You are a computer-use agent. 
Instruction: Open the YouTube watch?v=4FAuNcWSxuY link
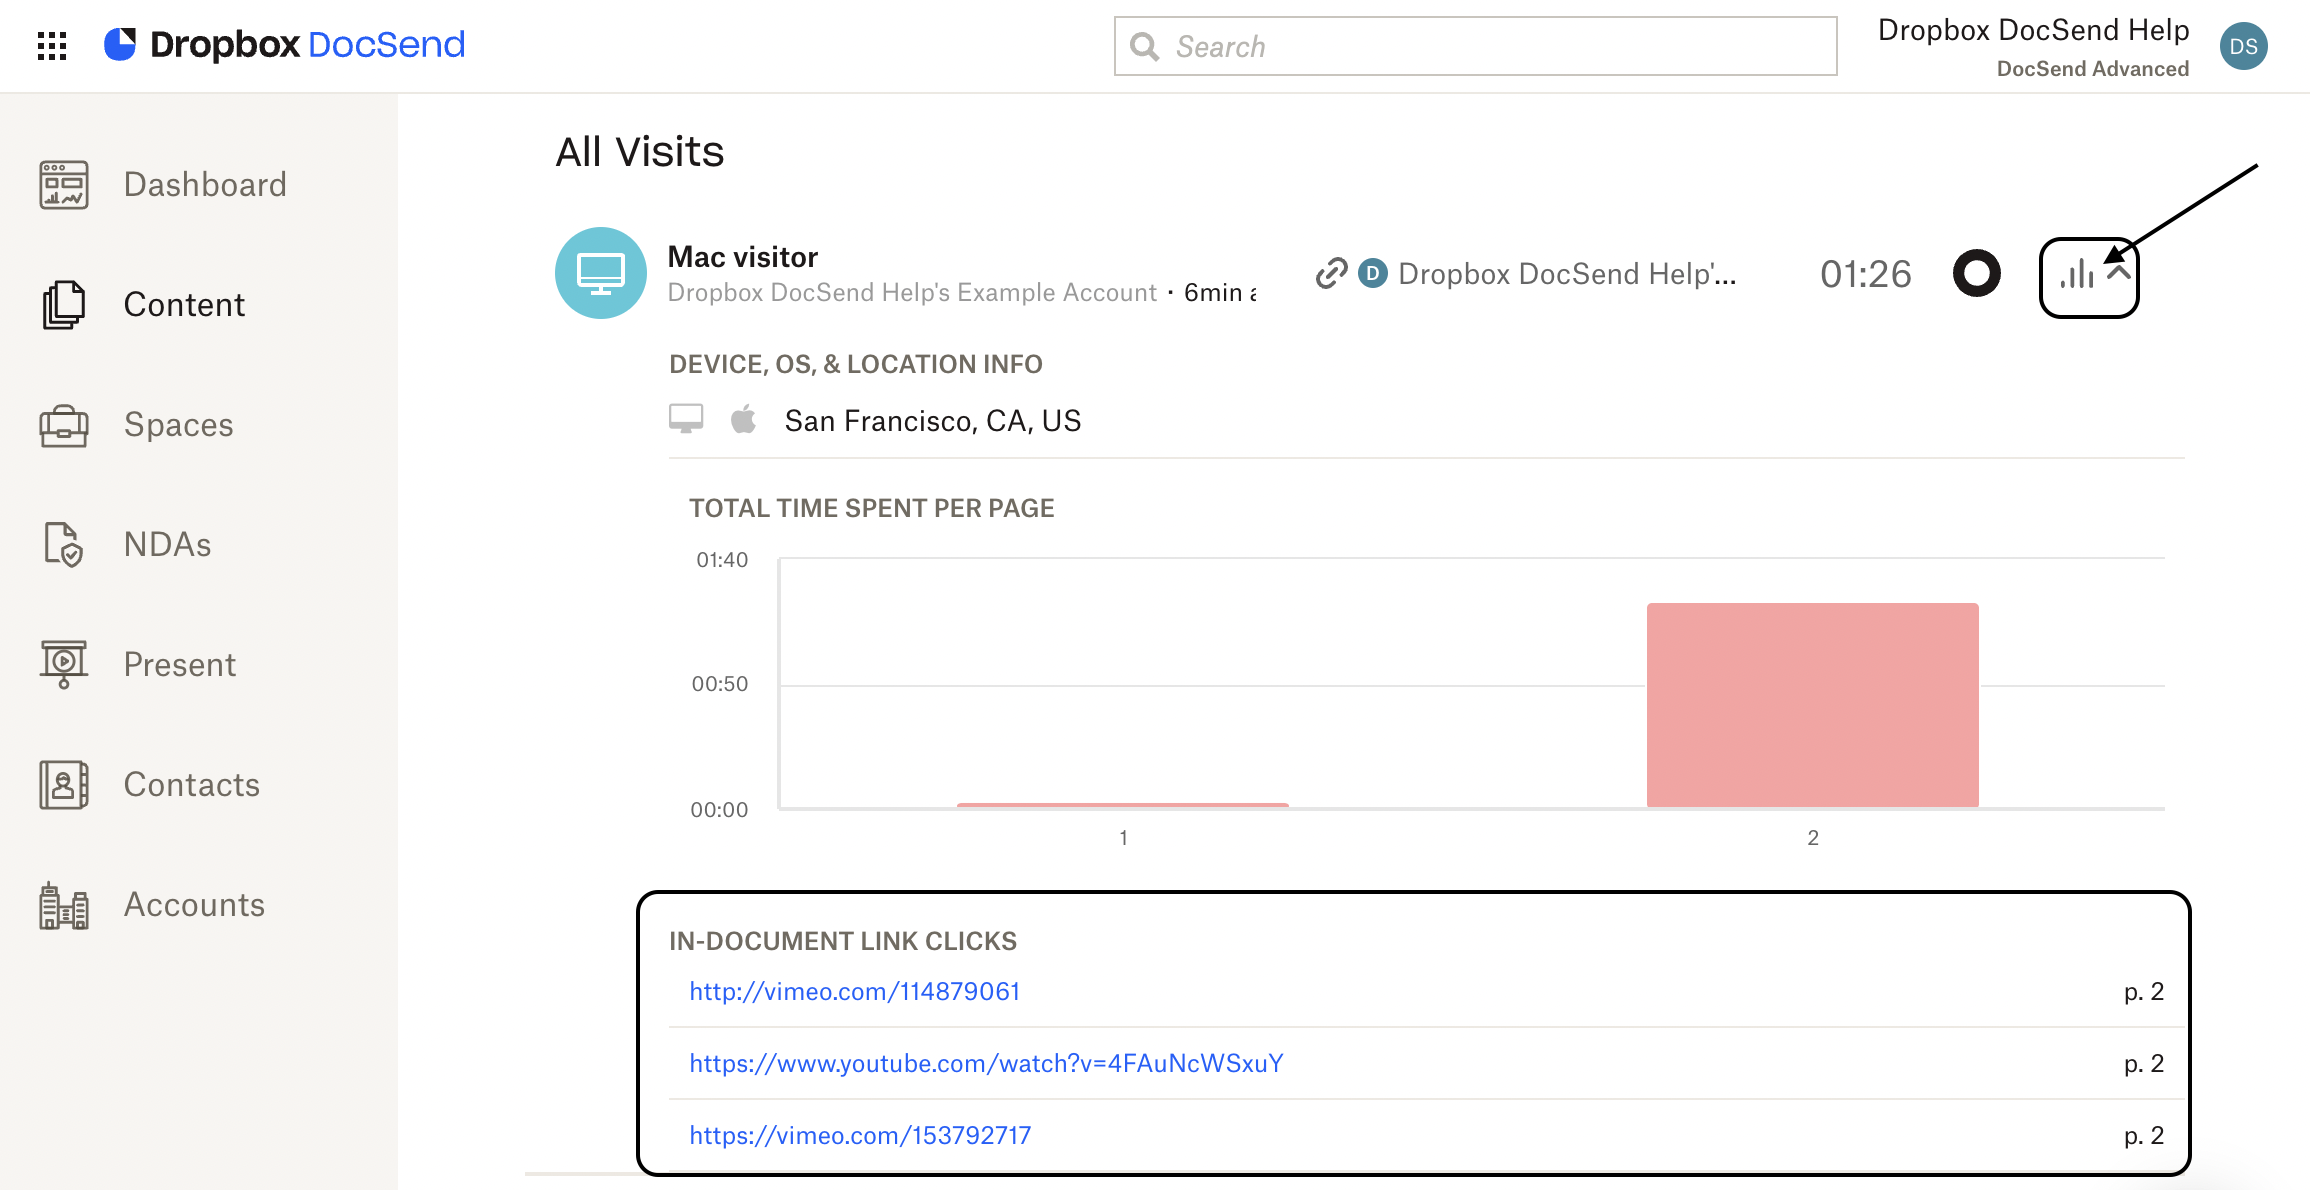pyautogui.click(x=986, y=1063)
